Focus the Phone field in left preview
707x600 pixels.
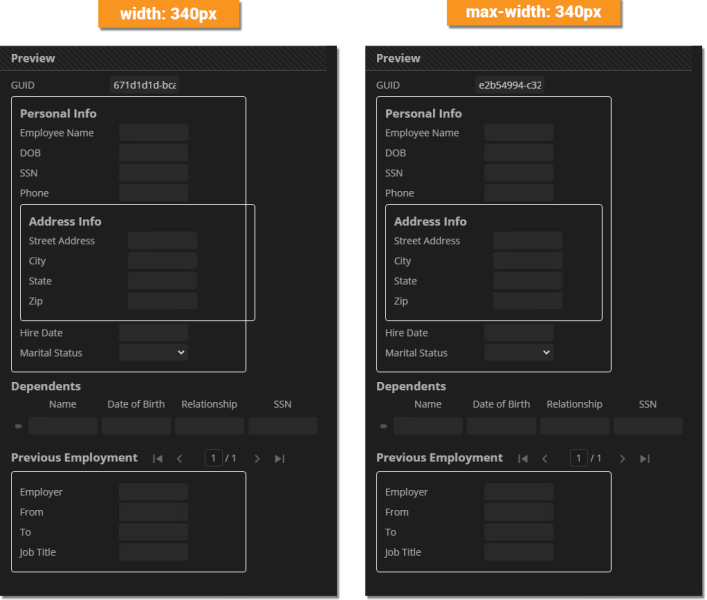[x=154, y=192]
